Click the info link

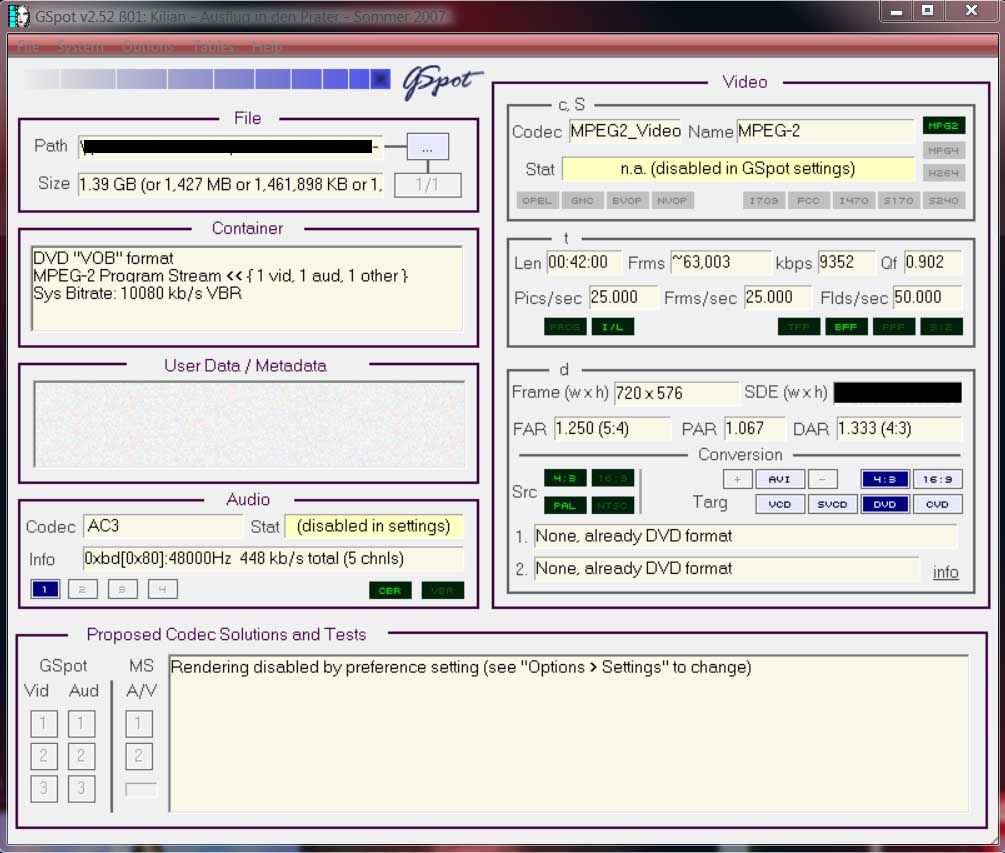point(945,572)
